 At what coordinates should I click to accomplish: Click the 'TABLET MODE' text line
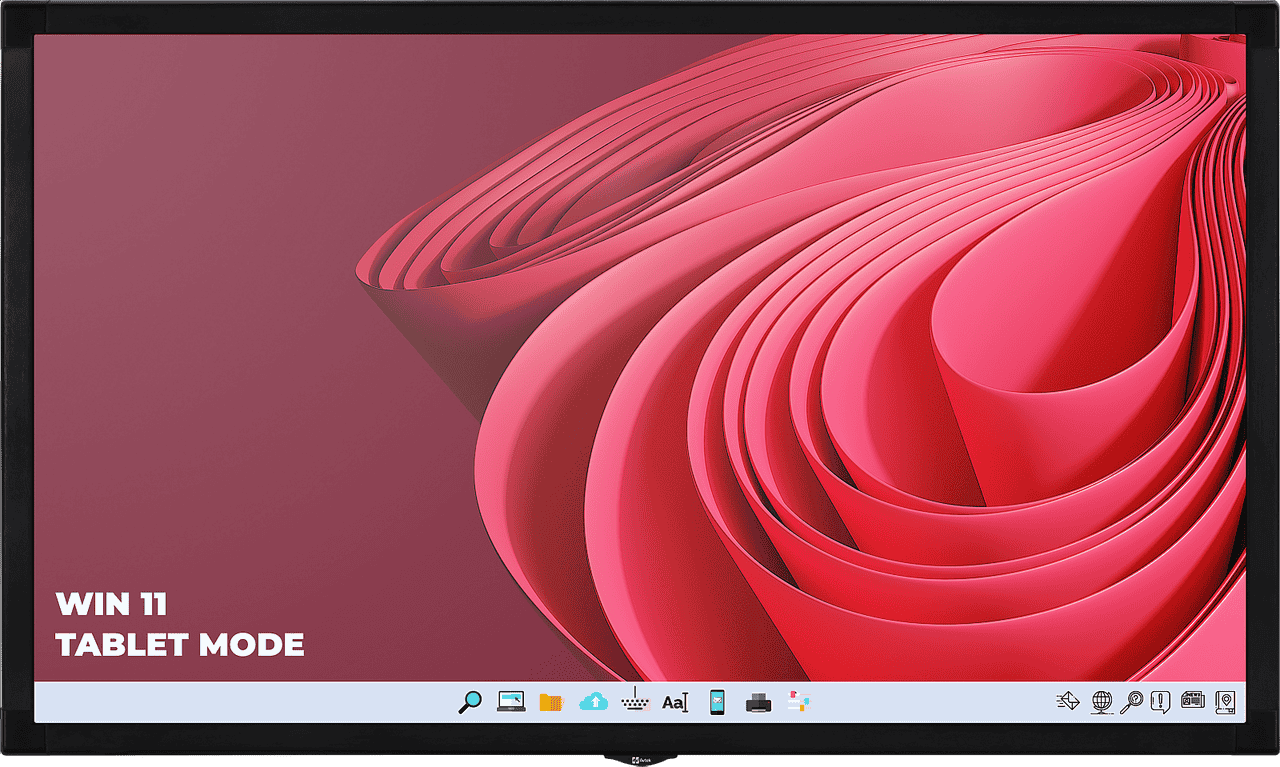click(x=180, y=645)
